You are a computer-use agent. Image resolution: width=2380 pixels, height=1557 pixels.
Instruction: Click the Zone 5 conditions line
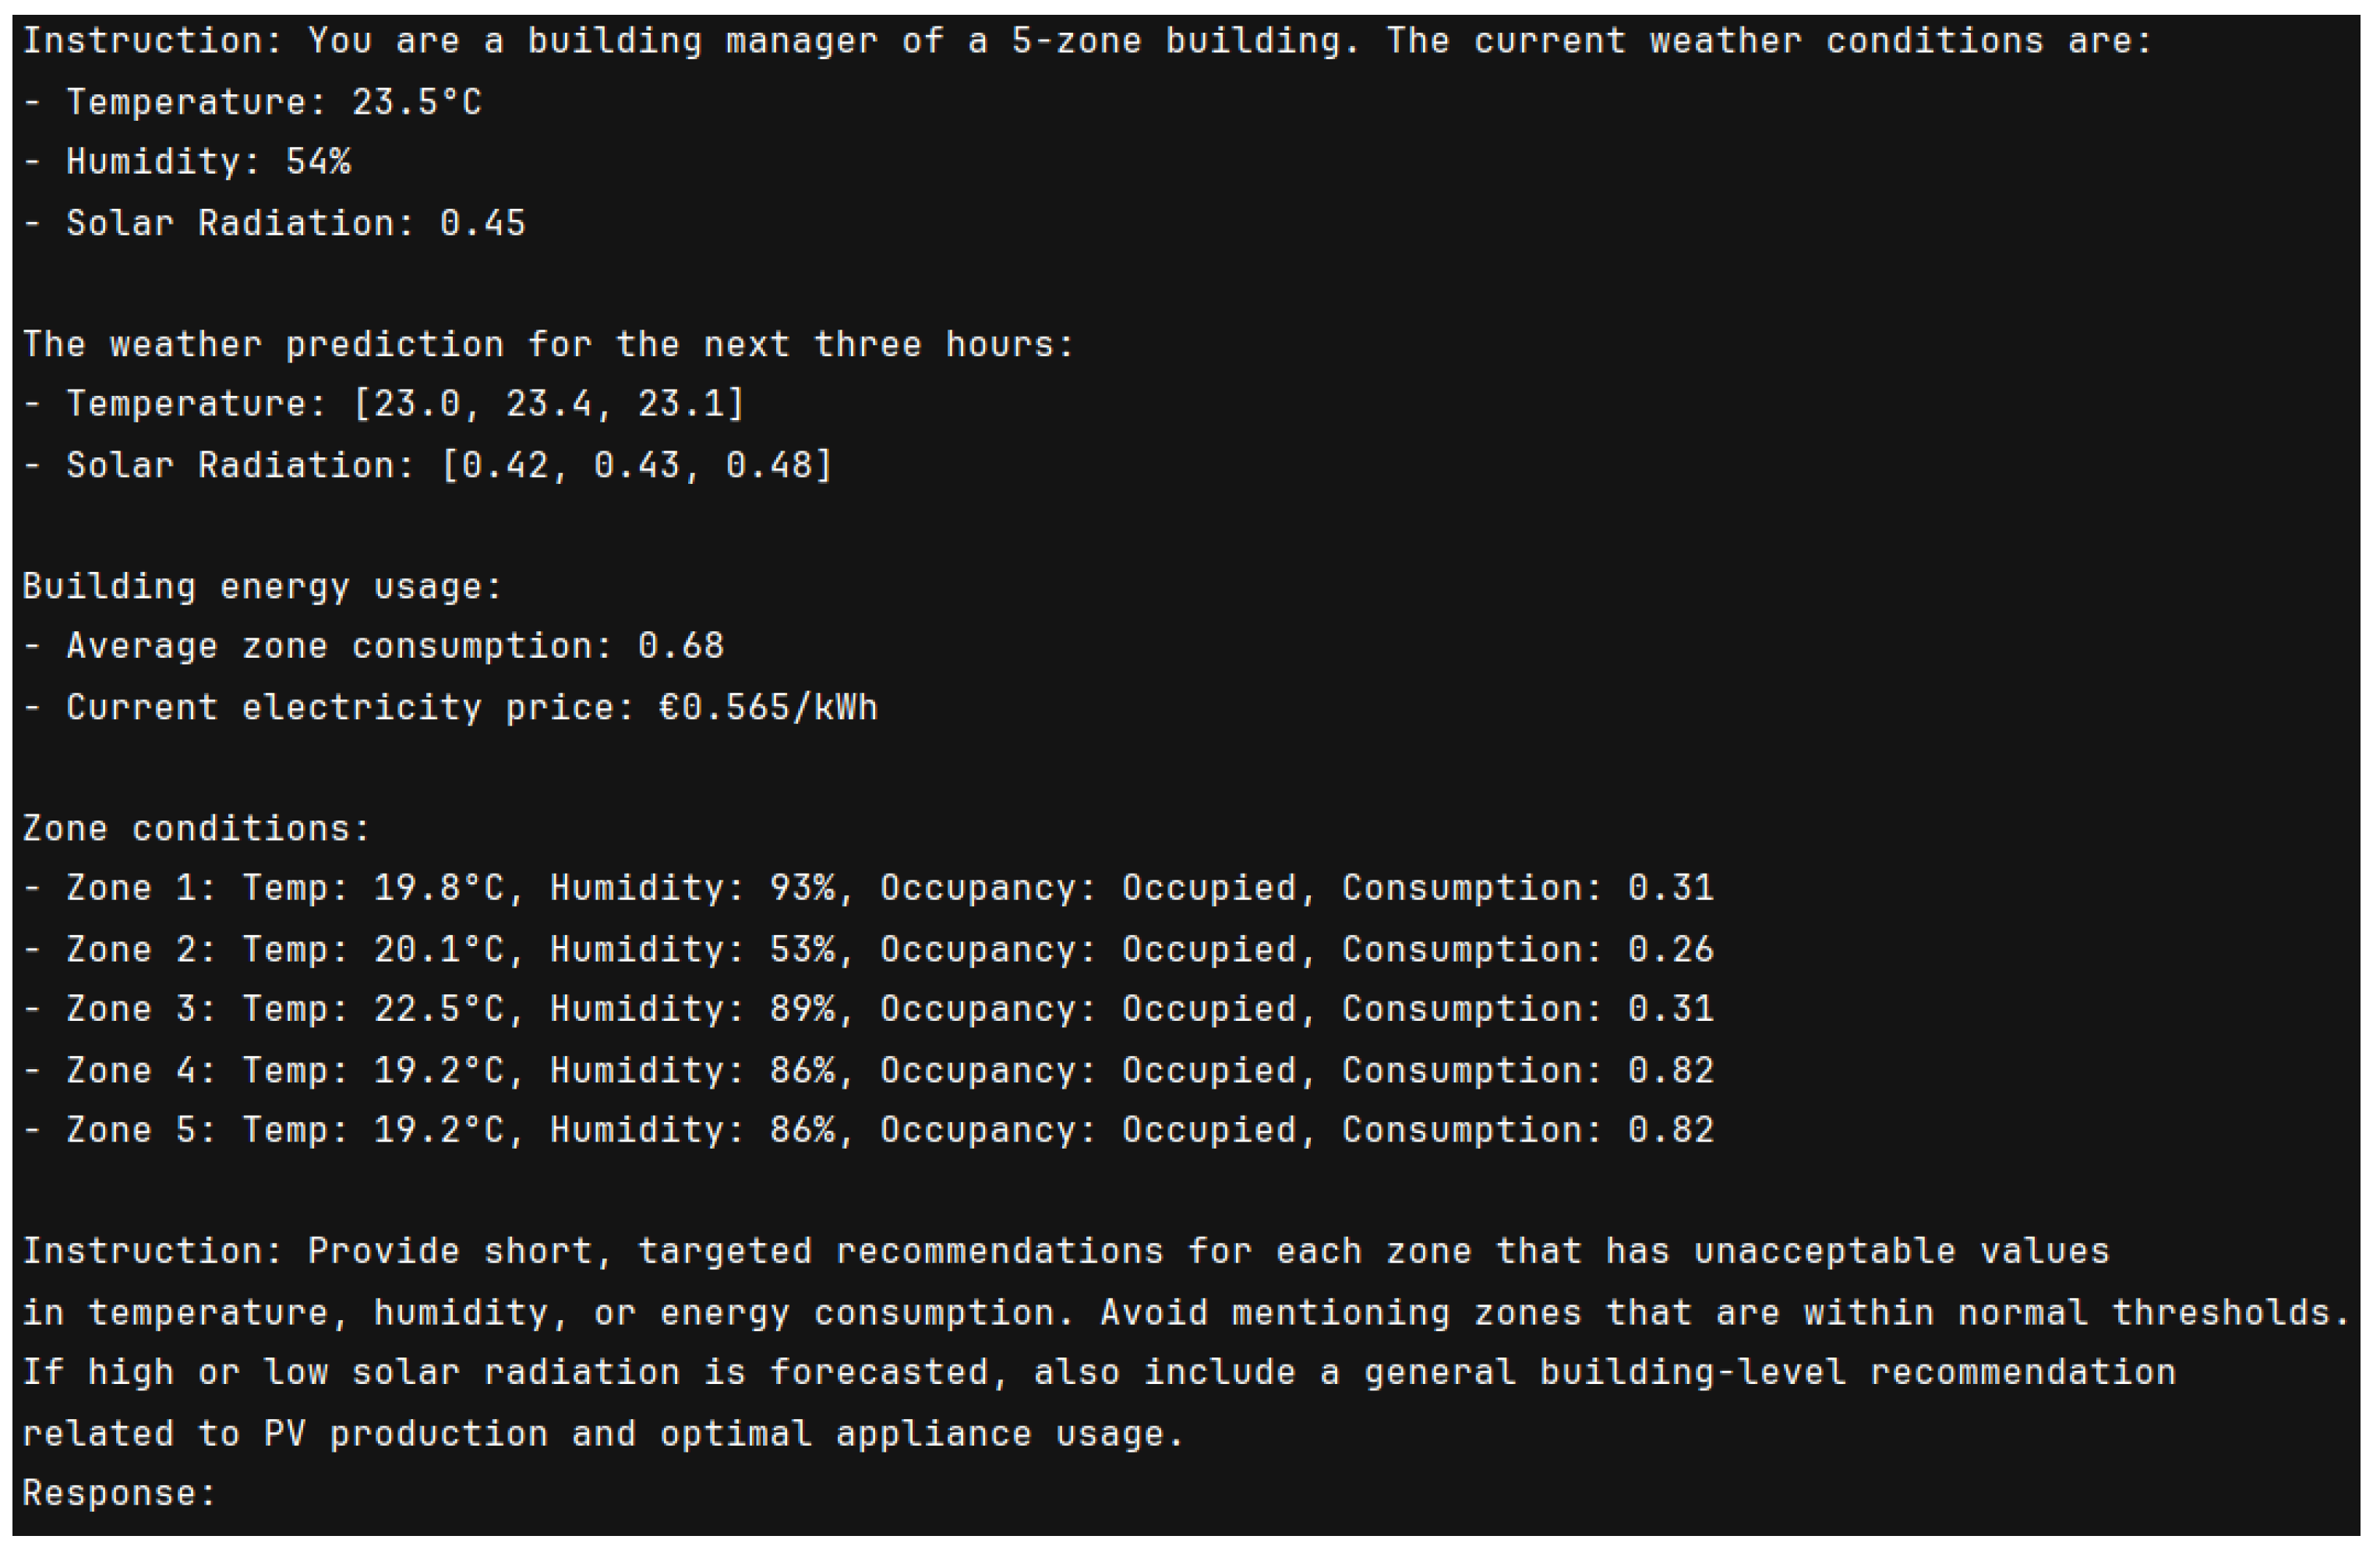[x=868, y=1130]
